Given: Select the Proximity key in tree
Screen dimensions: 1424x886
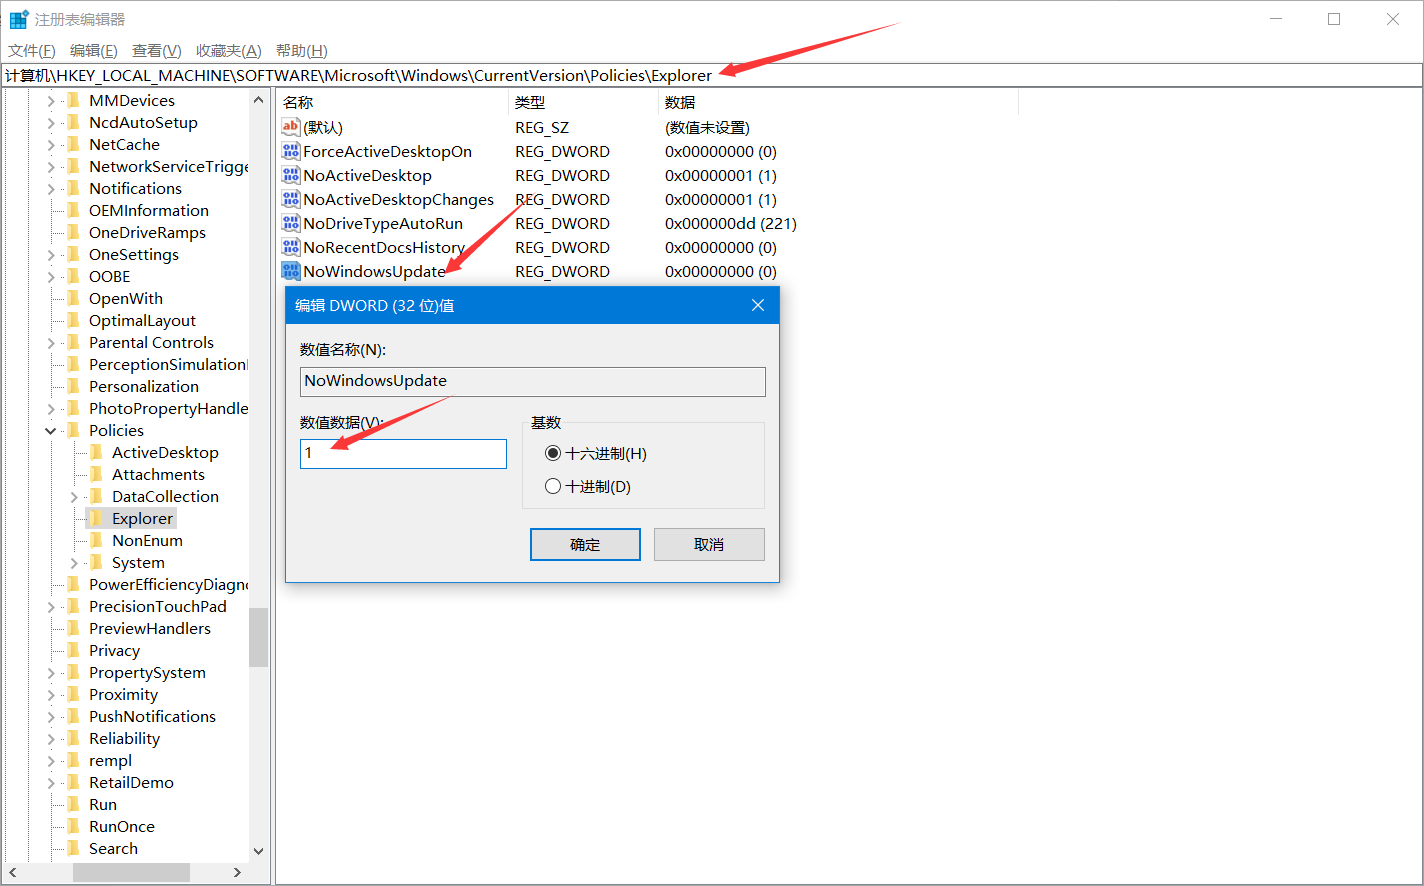Looking at the screenshot, I should click(124, 694).
